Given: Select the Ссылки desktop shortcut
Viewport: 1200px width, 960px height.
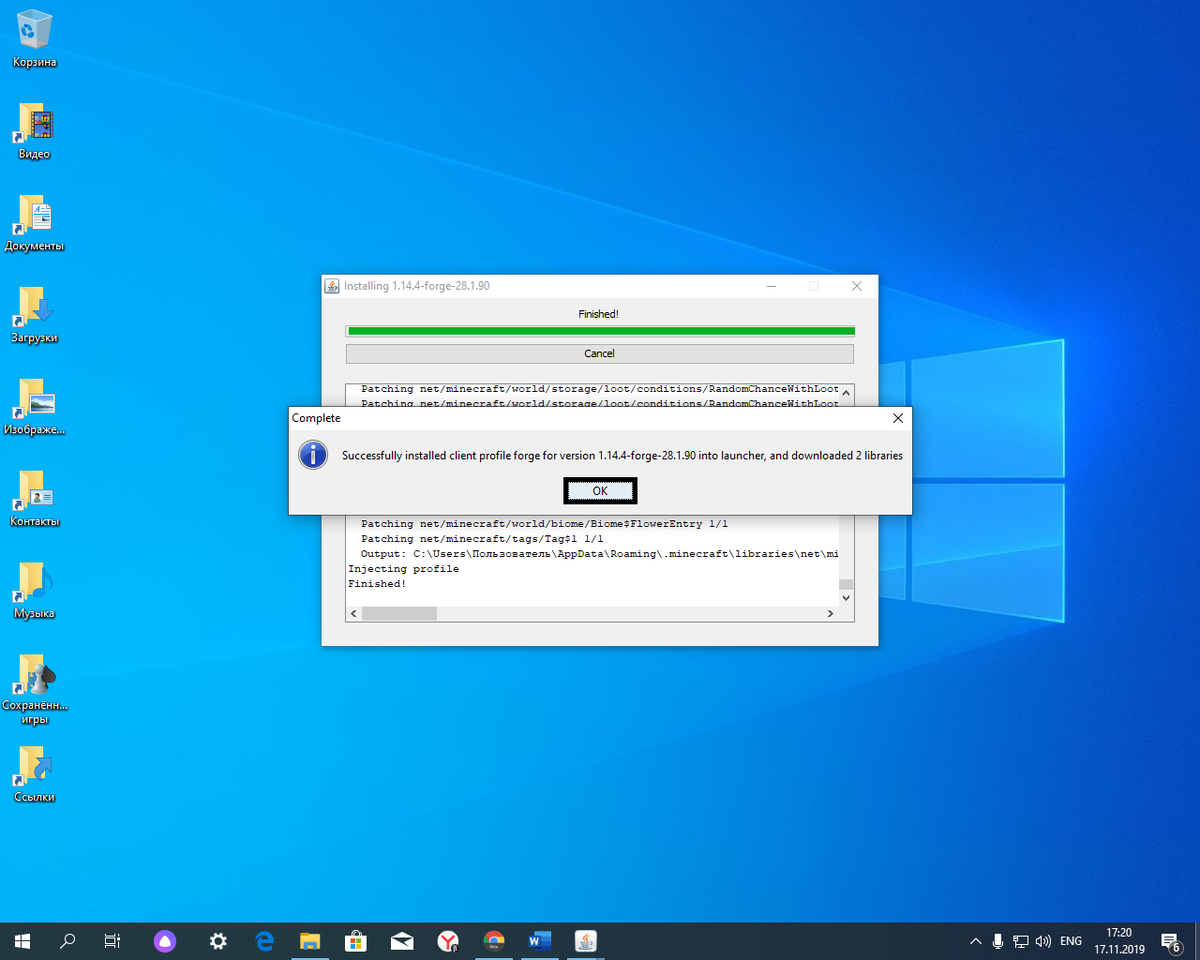Looking at the screenshot, I should click(x=34, y=776).
